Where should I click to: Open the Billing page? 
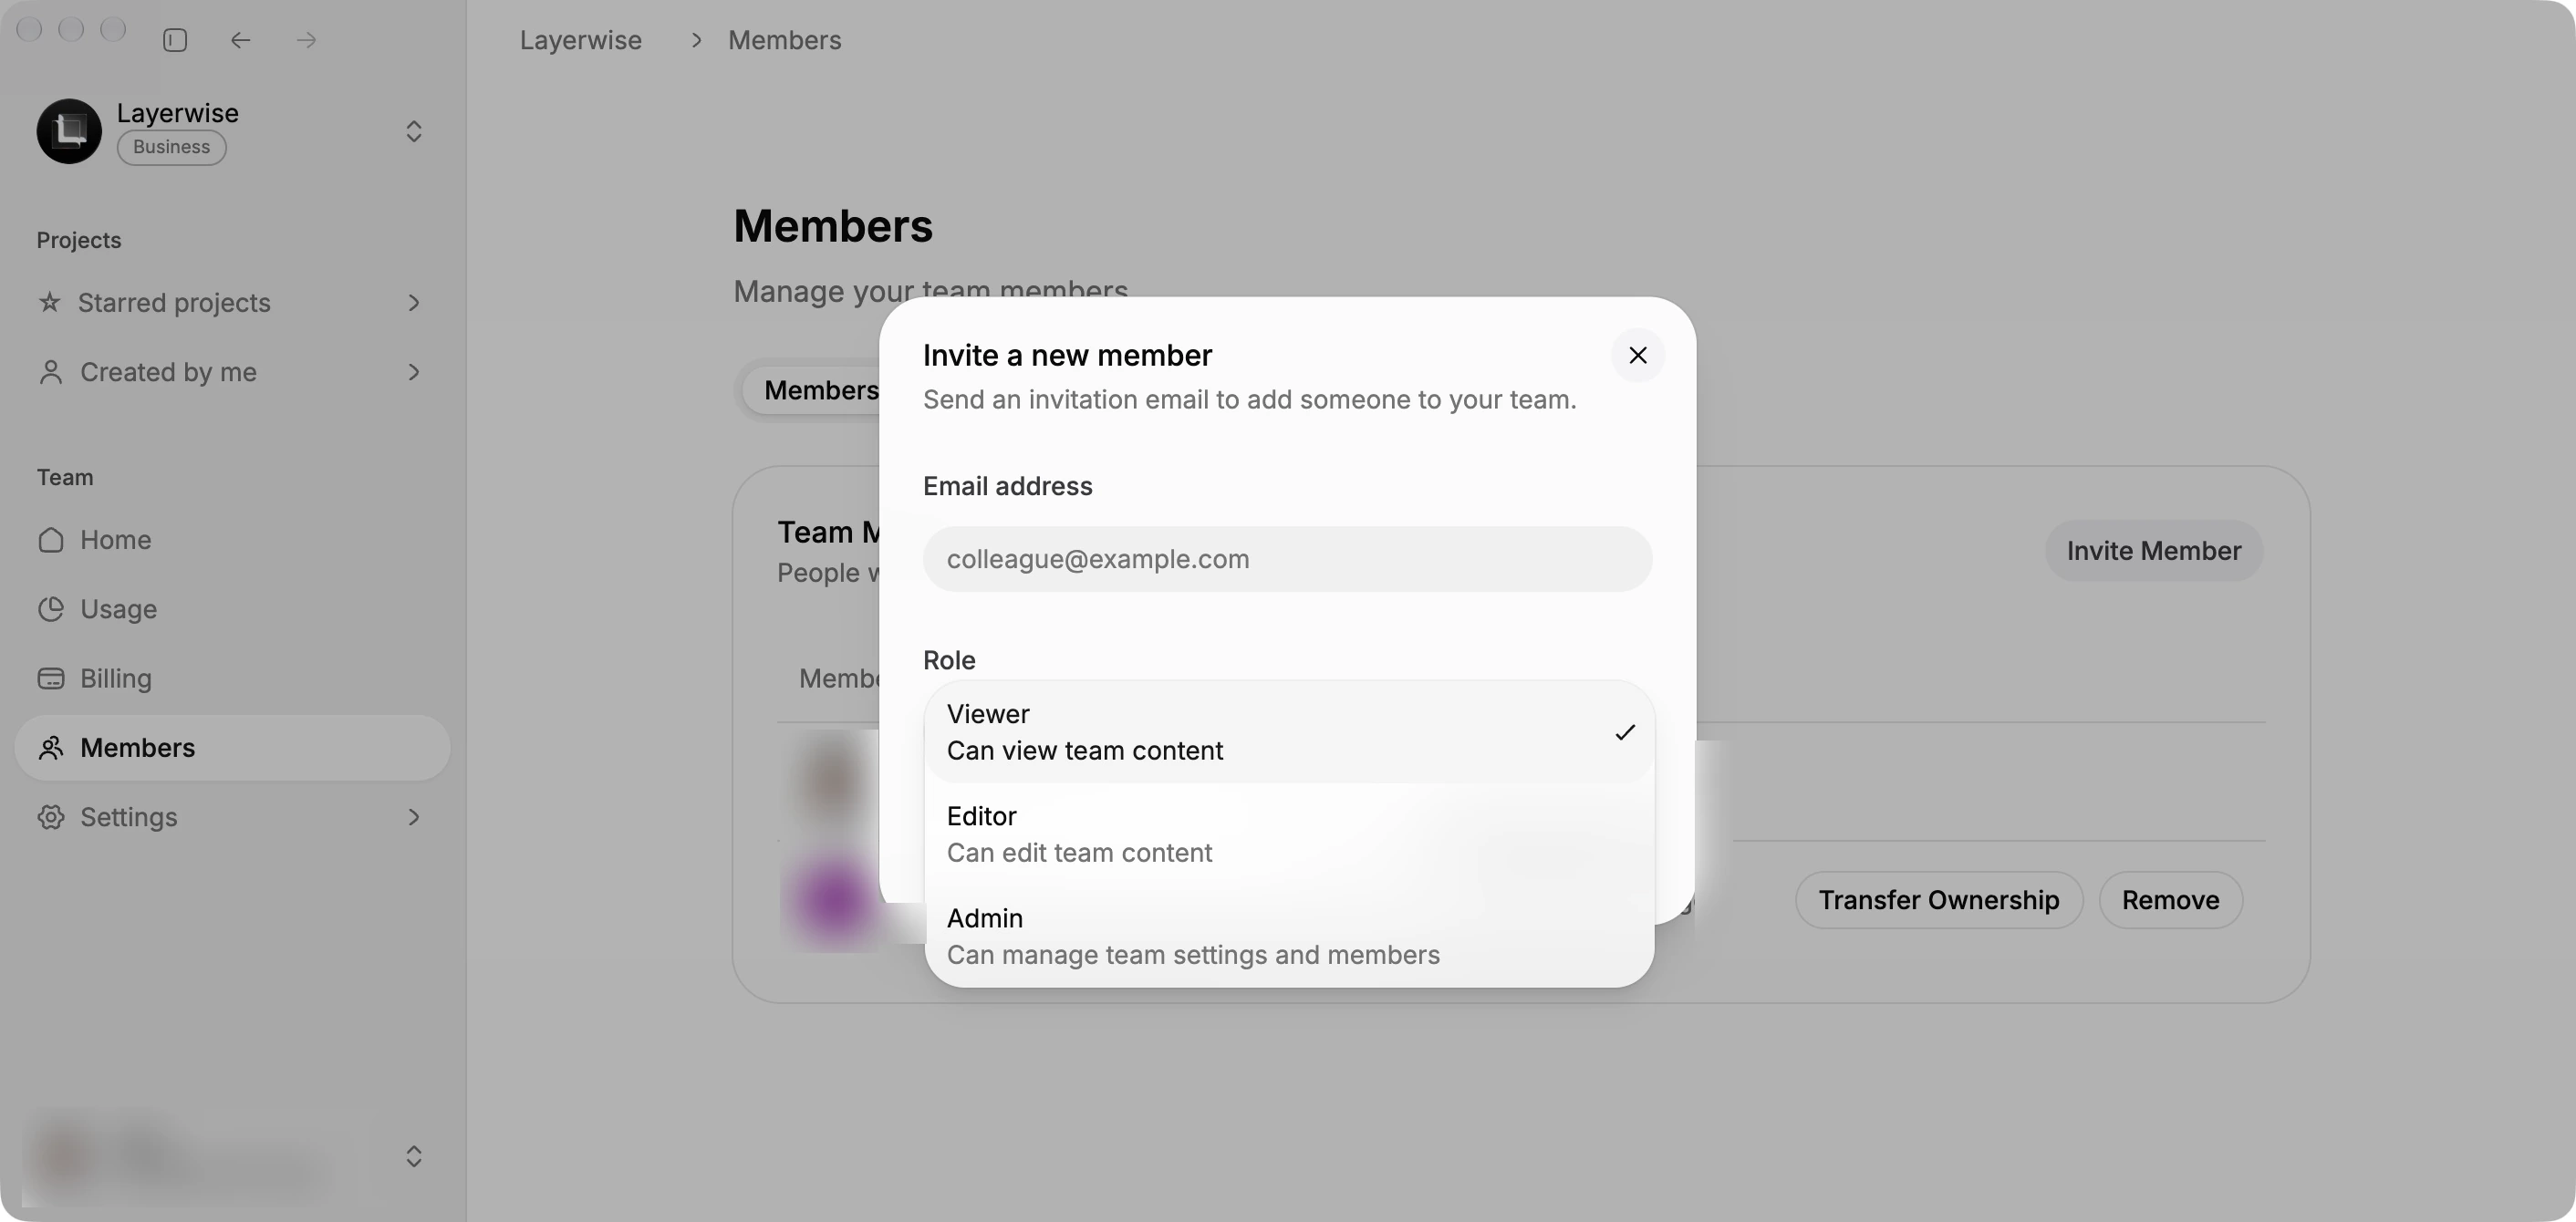[x=232, y=678]
